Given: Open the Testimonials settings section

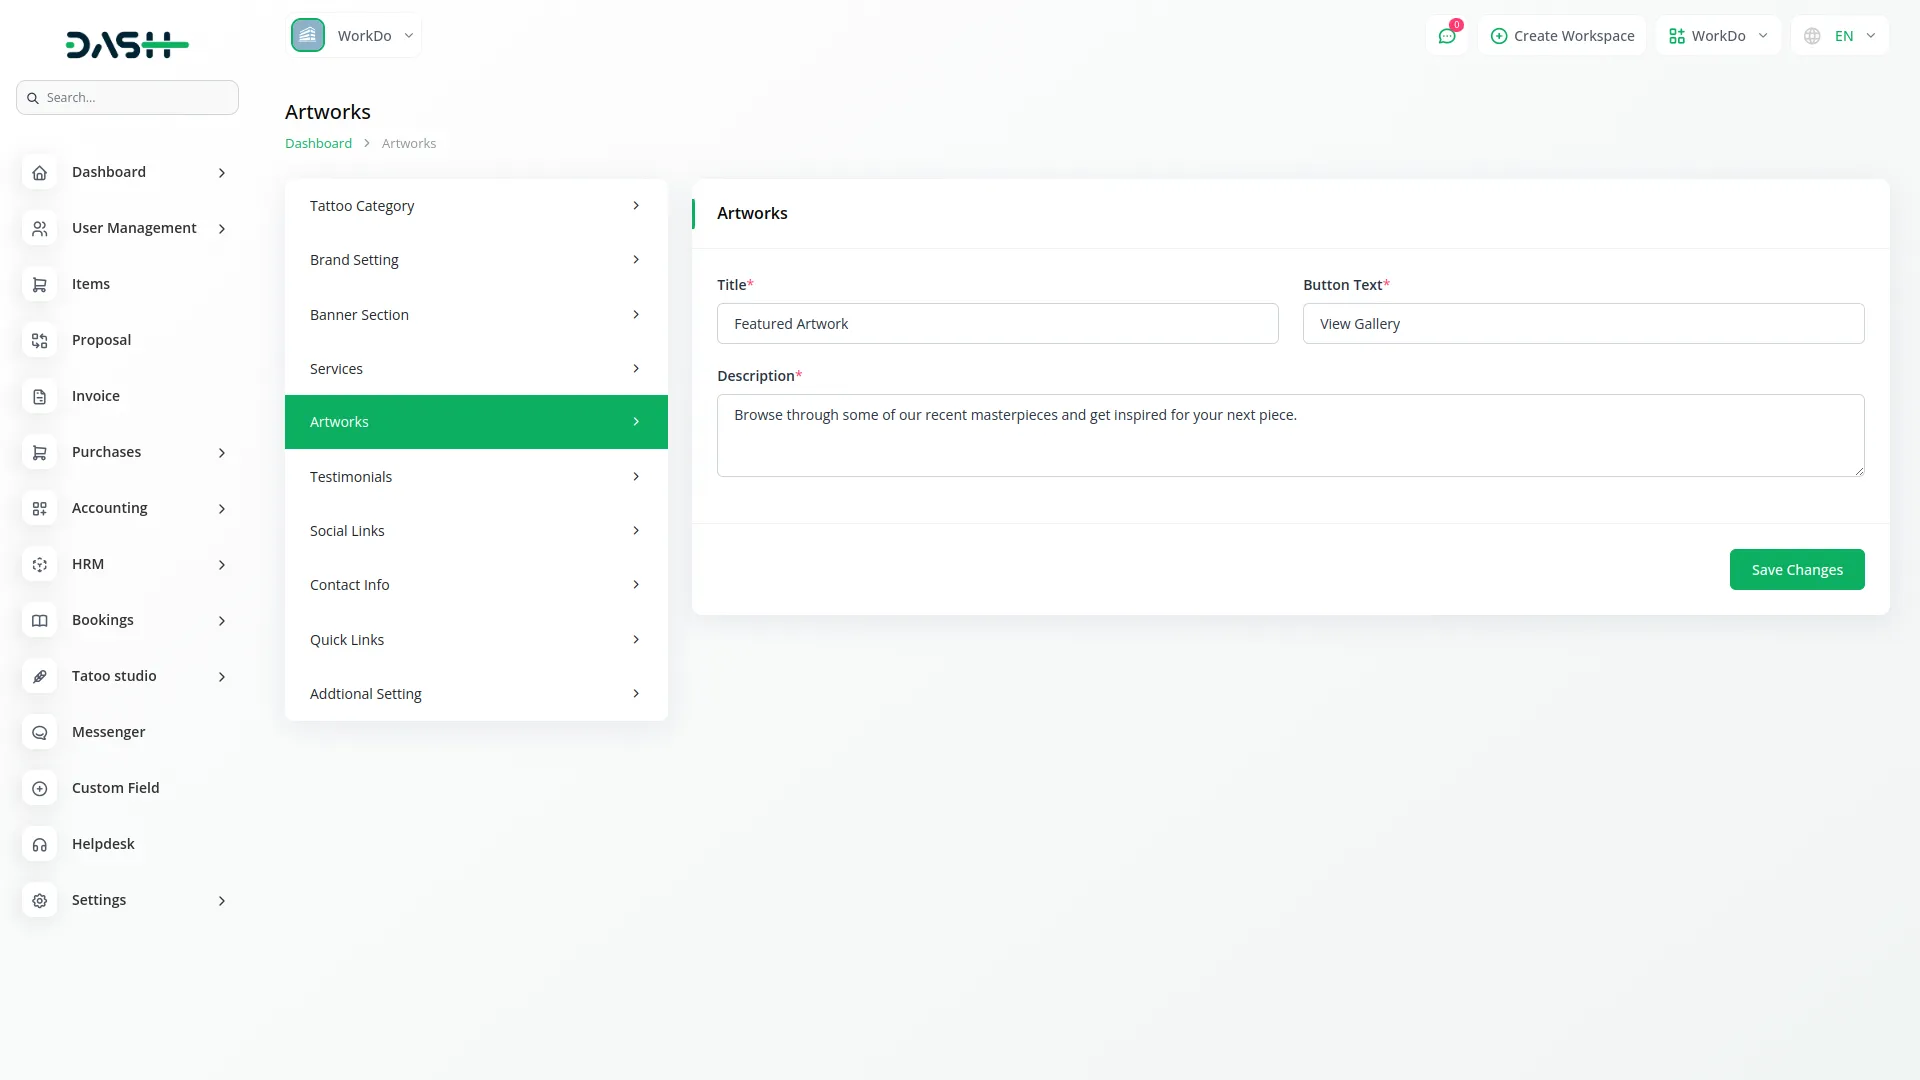Looking at the screenshot, I should pos(475,477).
